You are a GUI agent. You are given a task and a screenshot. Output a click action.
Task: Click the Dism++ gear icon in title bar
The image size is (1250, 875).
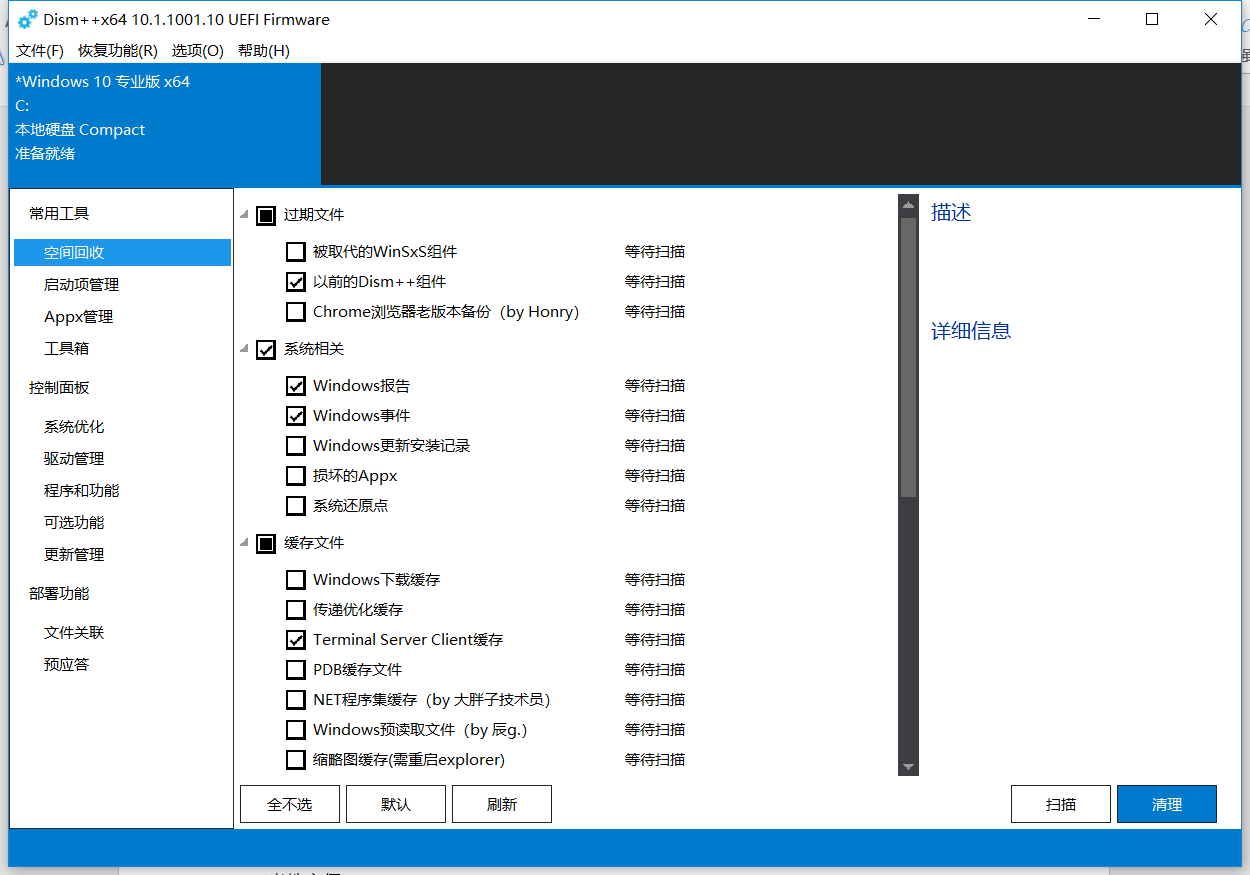click(25, 18)
